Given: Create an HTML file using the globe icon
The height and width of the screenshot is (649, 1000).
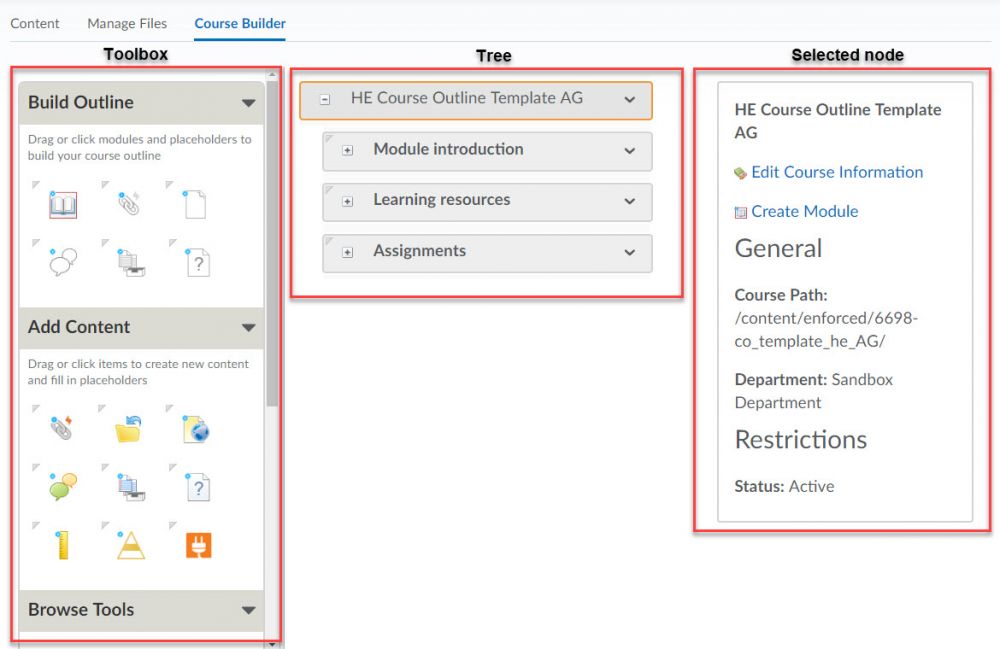Looking at the screenshot, I should [x=196, y=429].
